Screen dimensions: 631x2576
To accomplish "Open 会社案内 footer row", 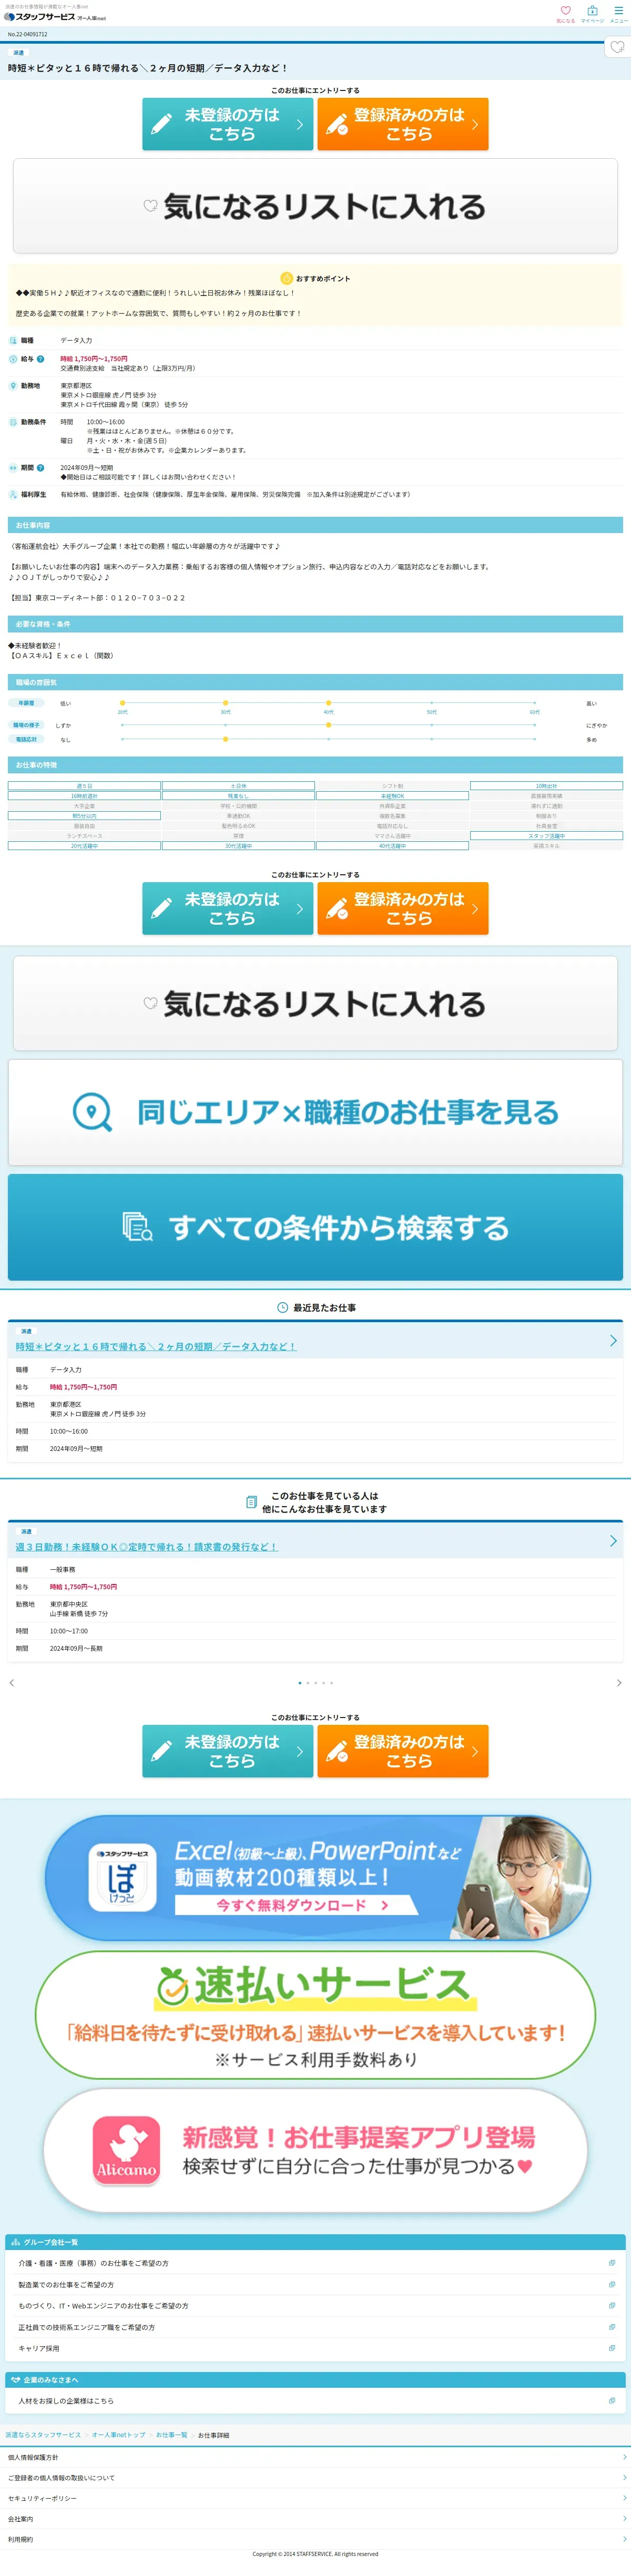I will tap(315, 2519).
